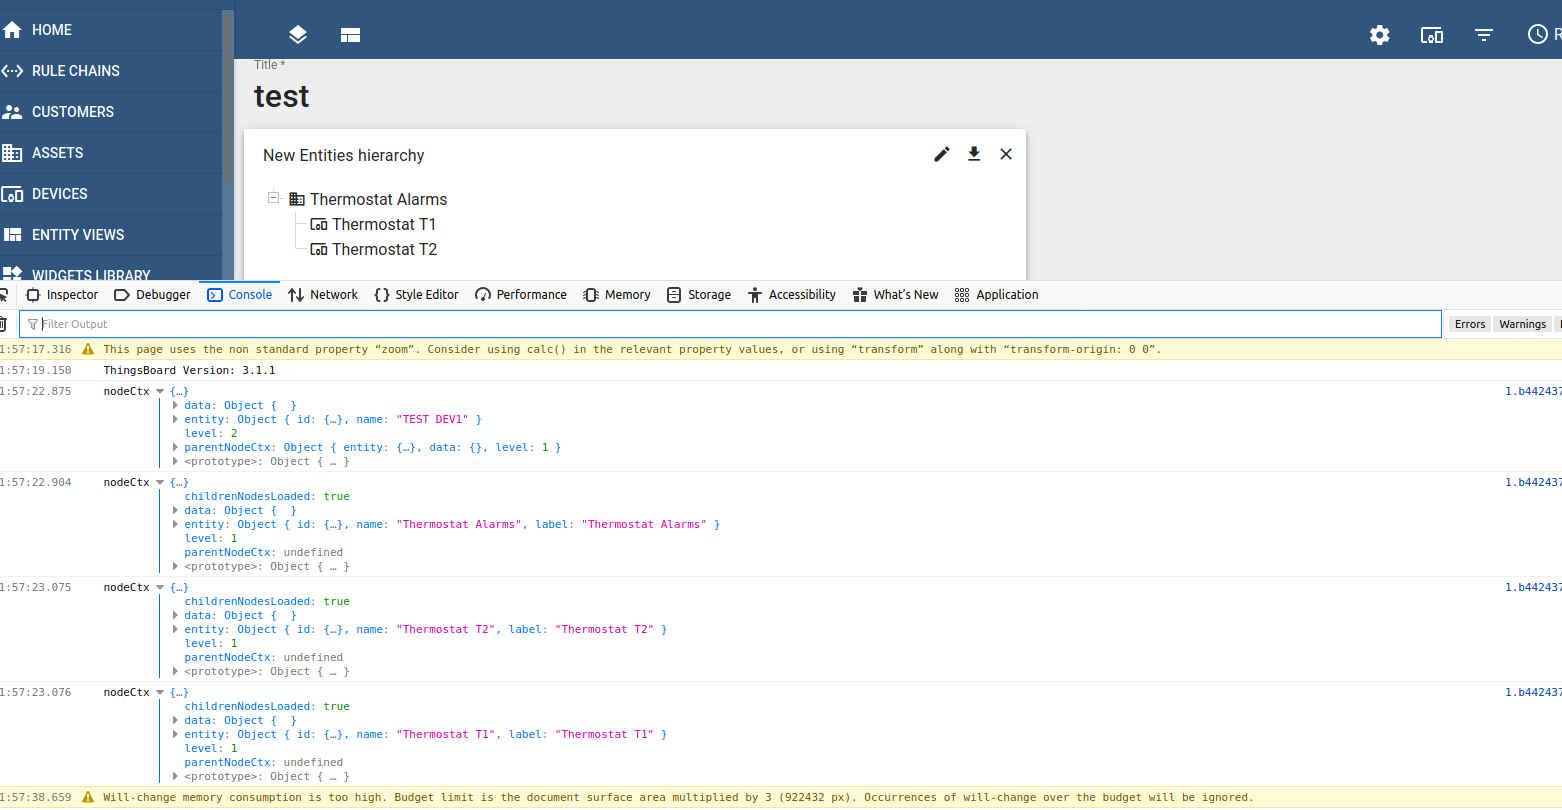Select the DEVICES icon in sidebar
This screenshot has width=1562, height=810.
14,194
